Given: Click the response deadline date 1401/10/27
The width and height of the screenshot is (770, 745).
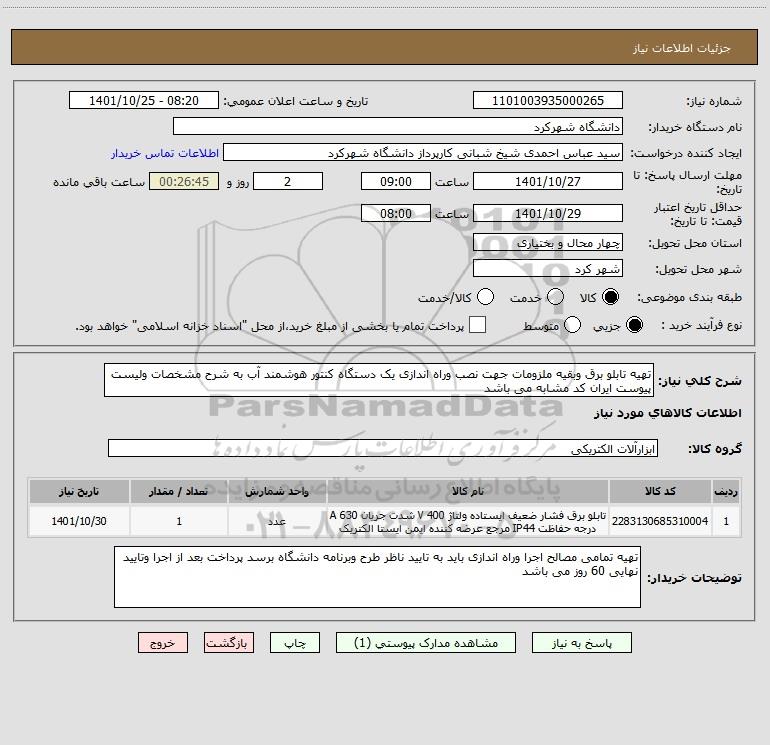Looking at the screenshot, I should 548,182.
